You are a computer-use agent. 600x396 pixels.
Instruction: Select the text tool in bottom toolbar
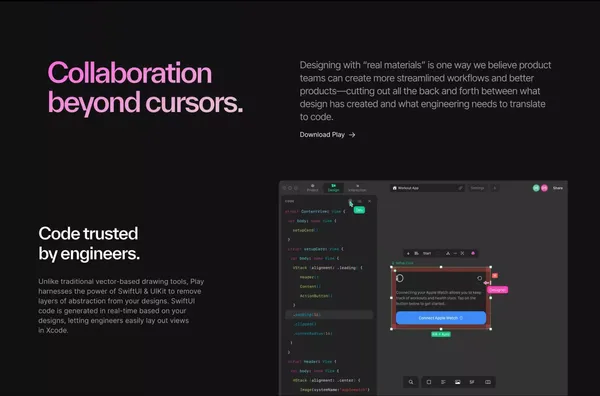tap(443, 382)
